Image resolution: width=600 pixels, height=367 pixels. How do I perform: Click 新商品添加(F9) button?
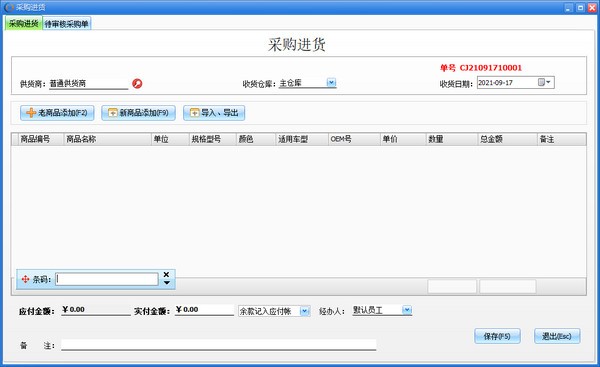coord(139,113)
